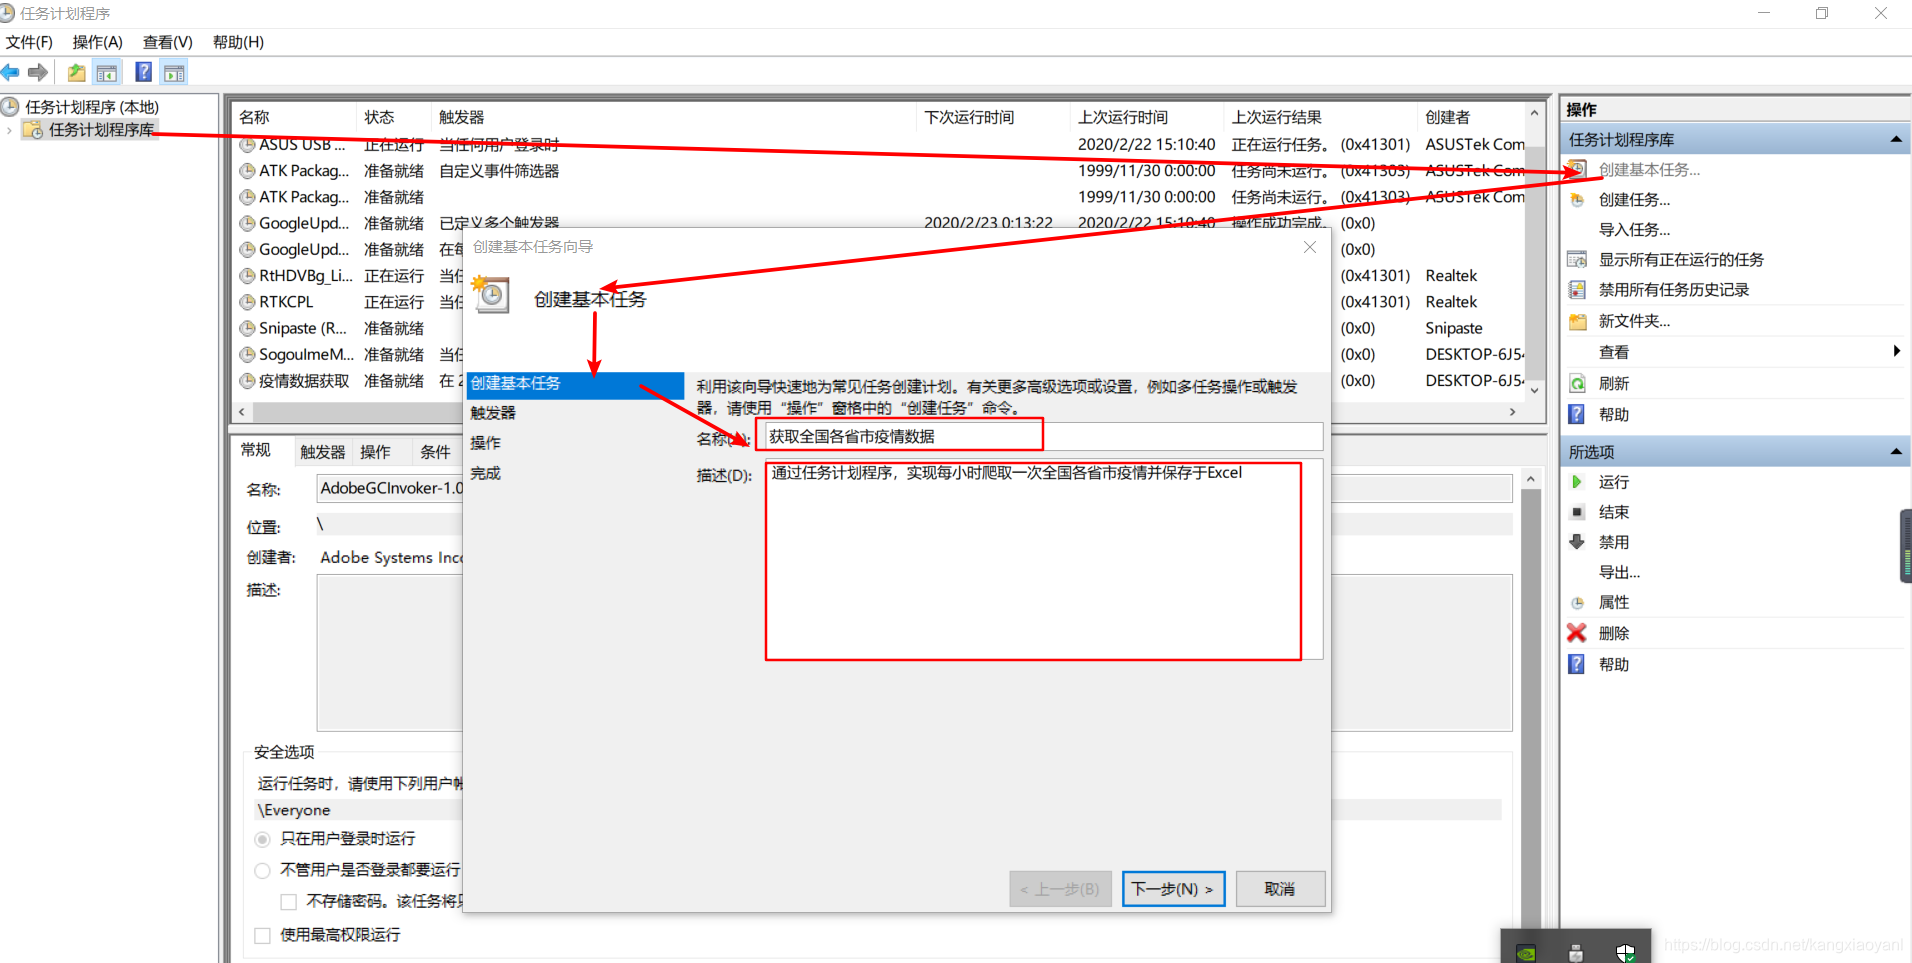This screenshot has height=963, width=1912.
Task: Click the task wizard clock icon in dialog header
Action: [491, 295]
